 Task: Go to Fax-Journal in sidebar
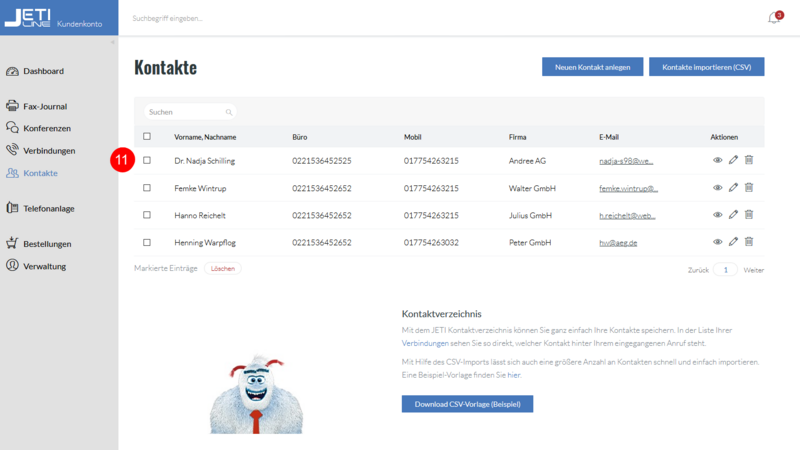45,106
